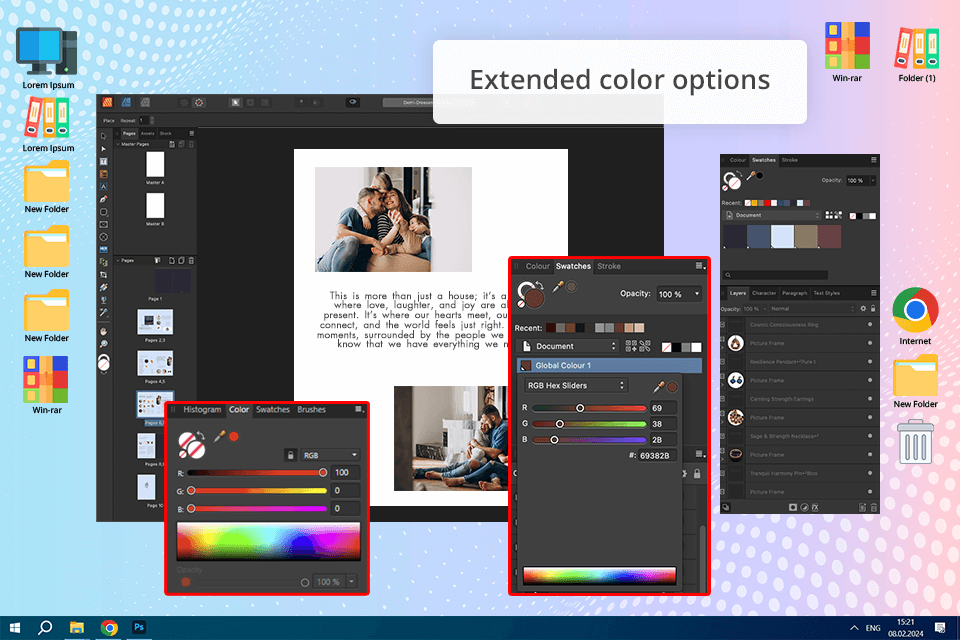
Task: Toggle visibility dot of Cosmic Consciousness Ring layer
Action: 869,325
